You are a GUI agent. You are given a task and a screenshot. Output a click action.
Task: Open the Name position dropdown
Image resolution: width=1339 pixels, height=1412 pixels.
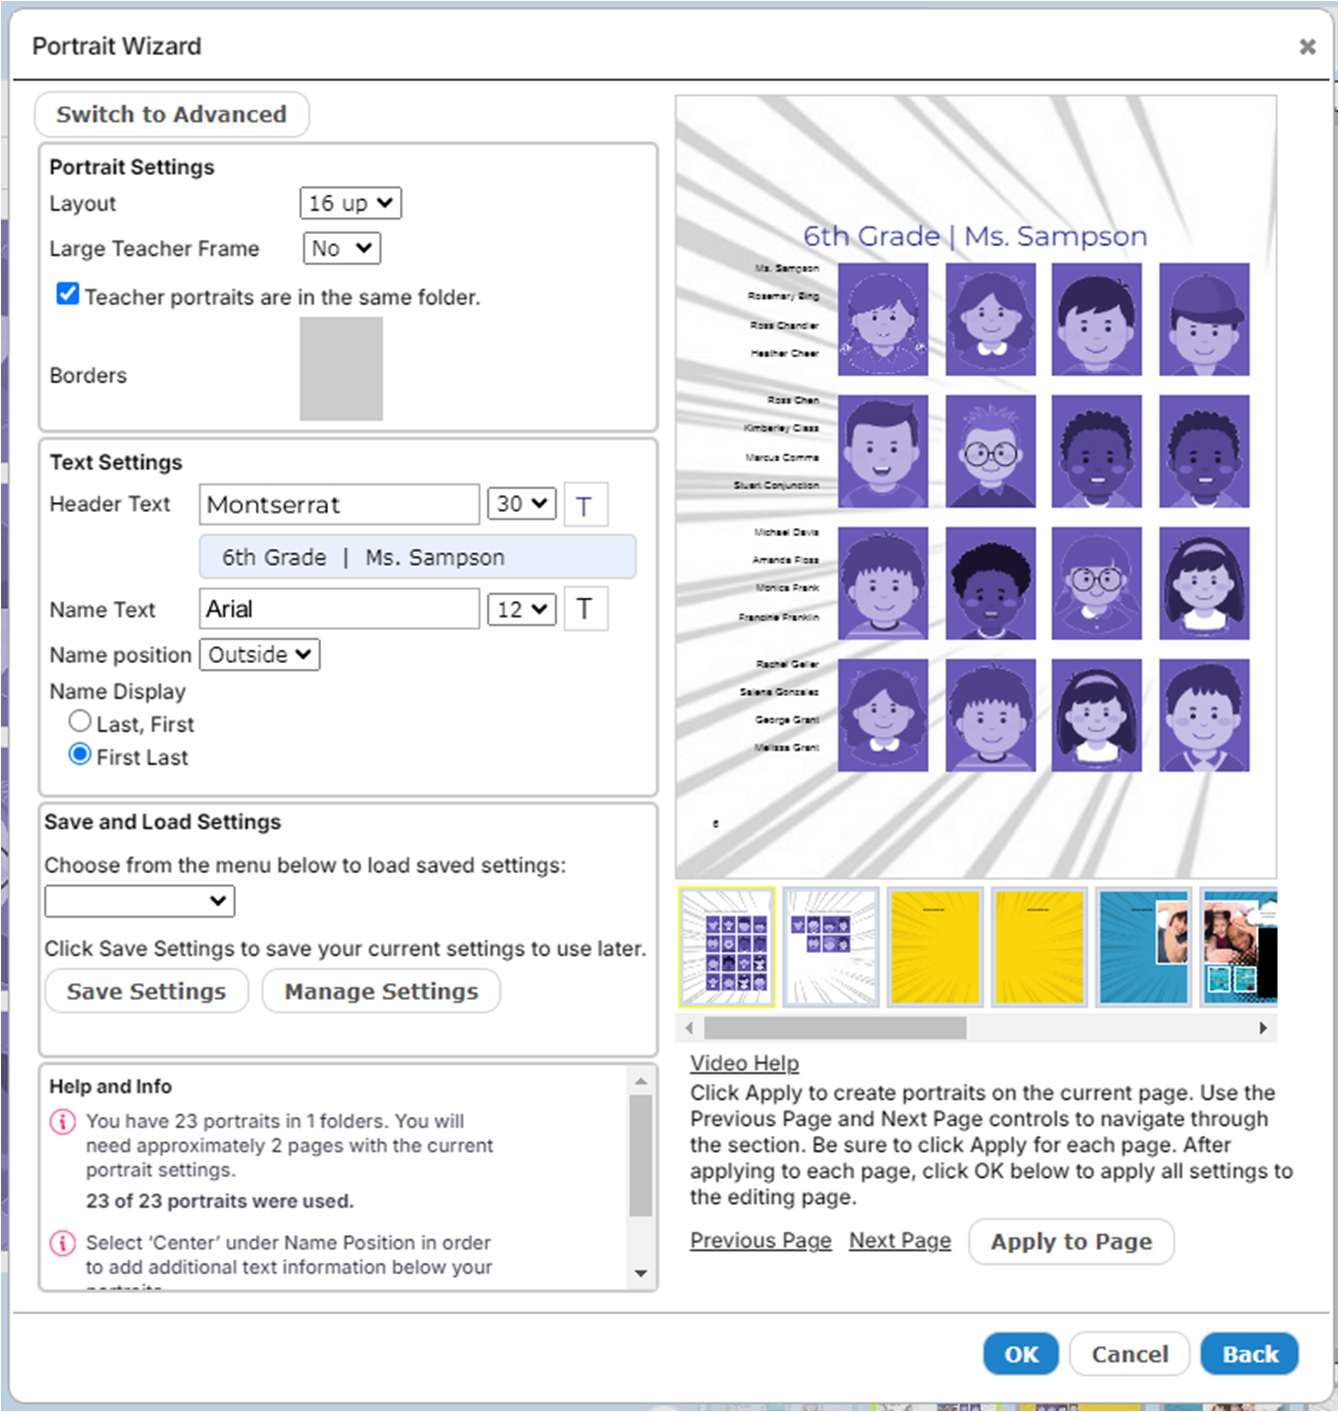(260, 655)
